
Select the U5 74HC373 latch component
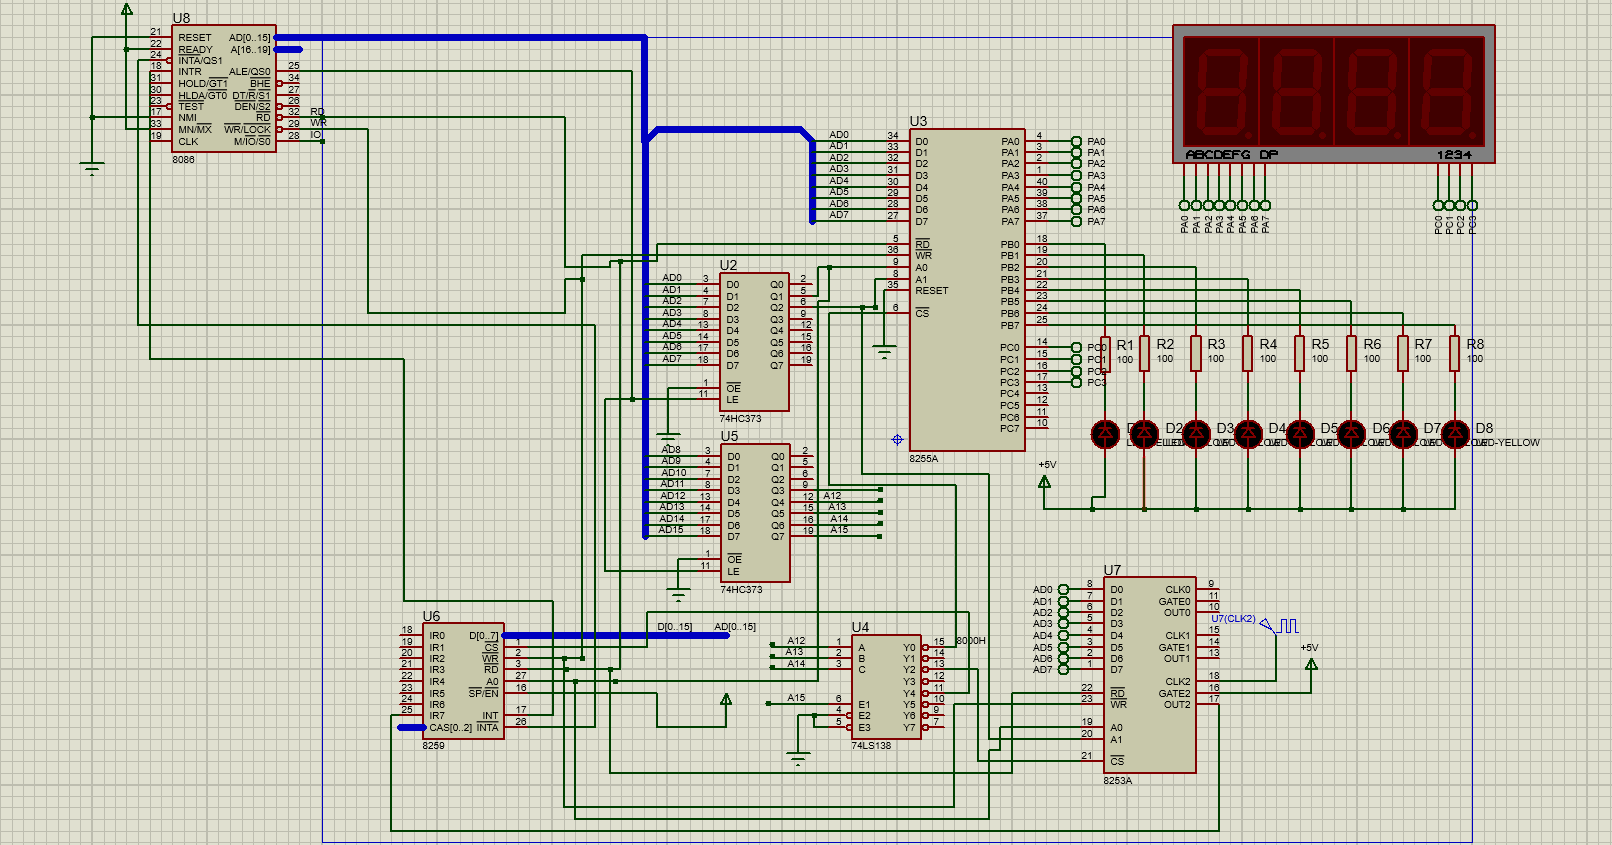(x=754, y=512)
